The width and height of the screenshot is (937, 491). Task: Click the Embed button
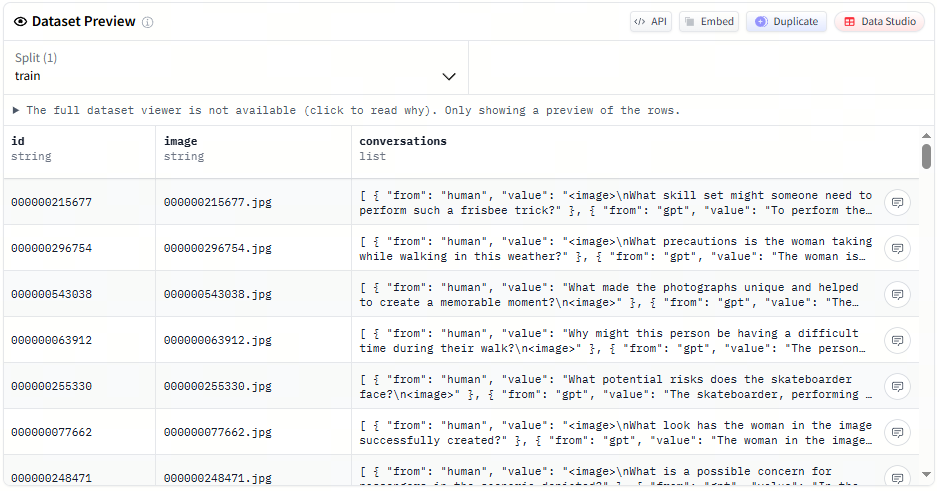click(x=709, y=22)
